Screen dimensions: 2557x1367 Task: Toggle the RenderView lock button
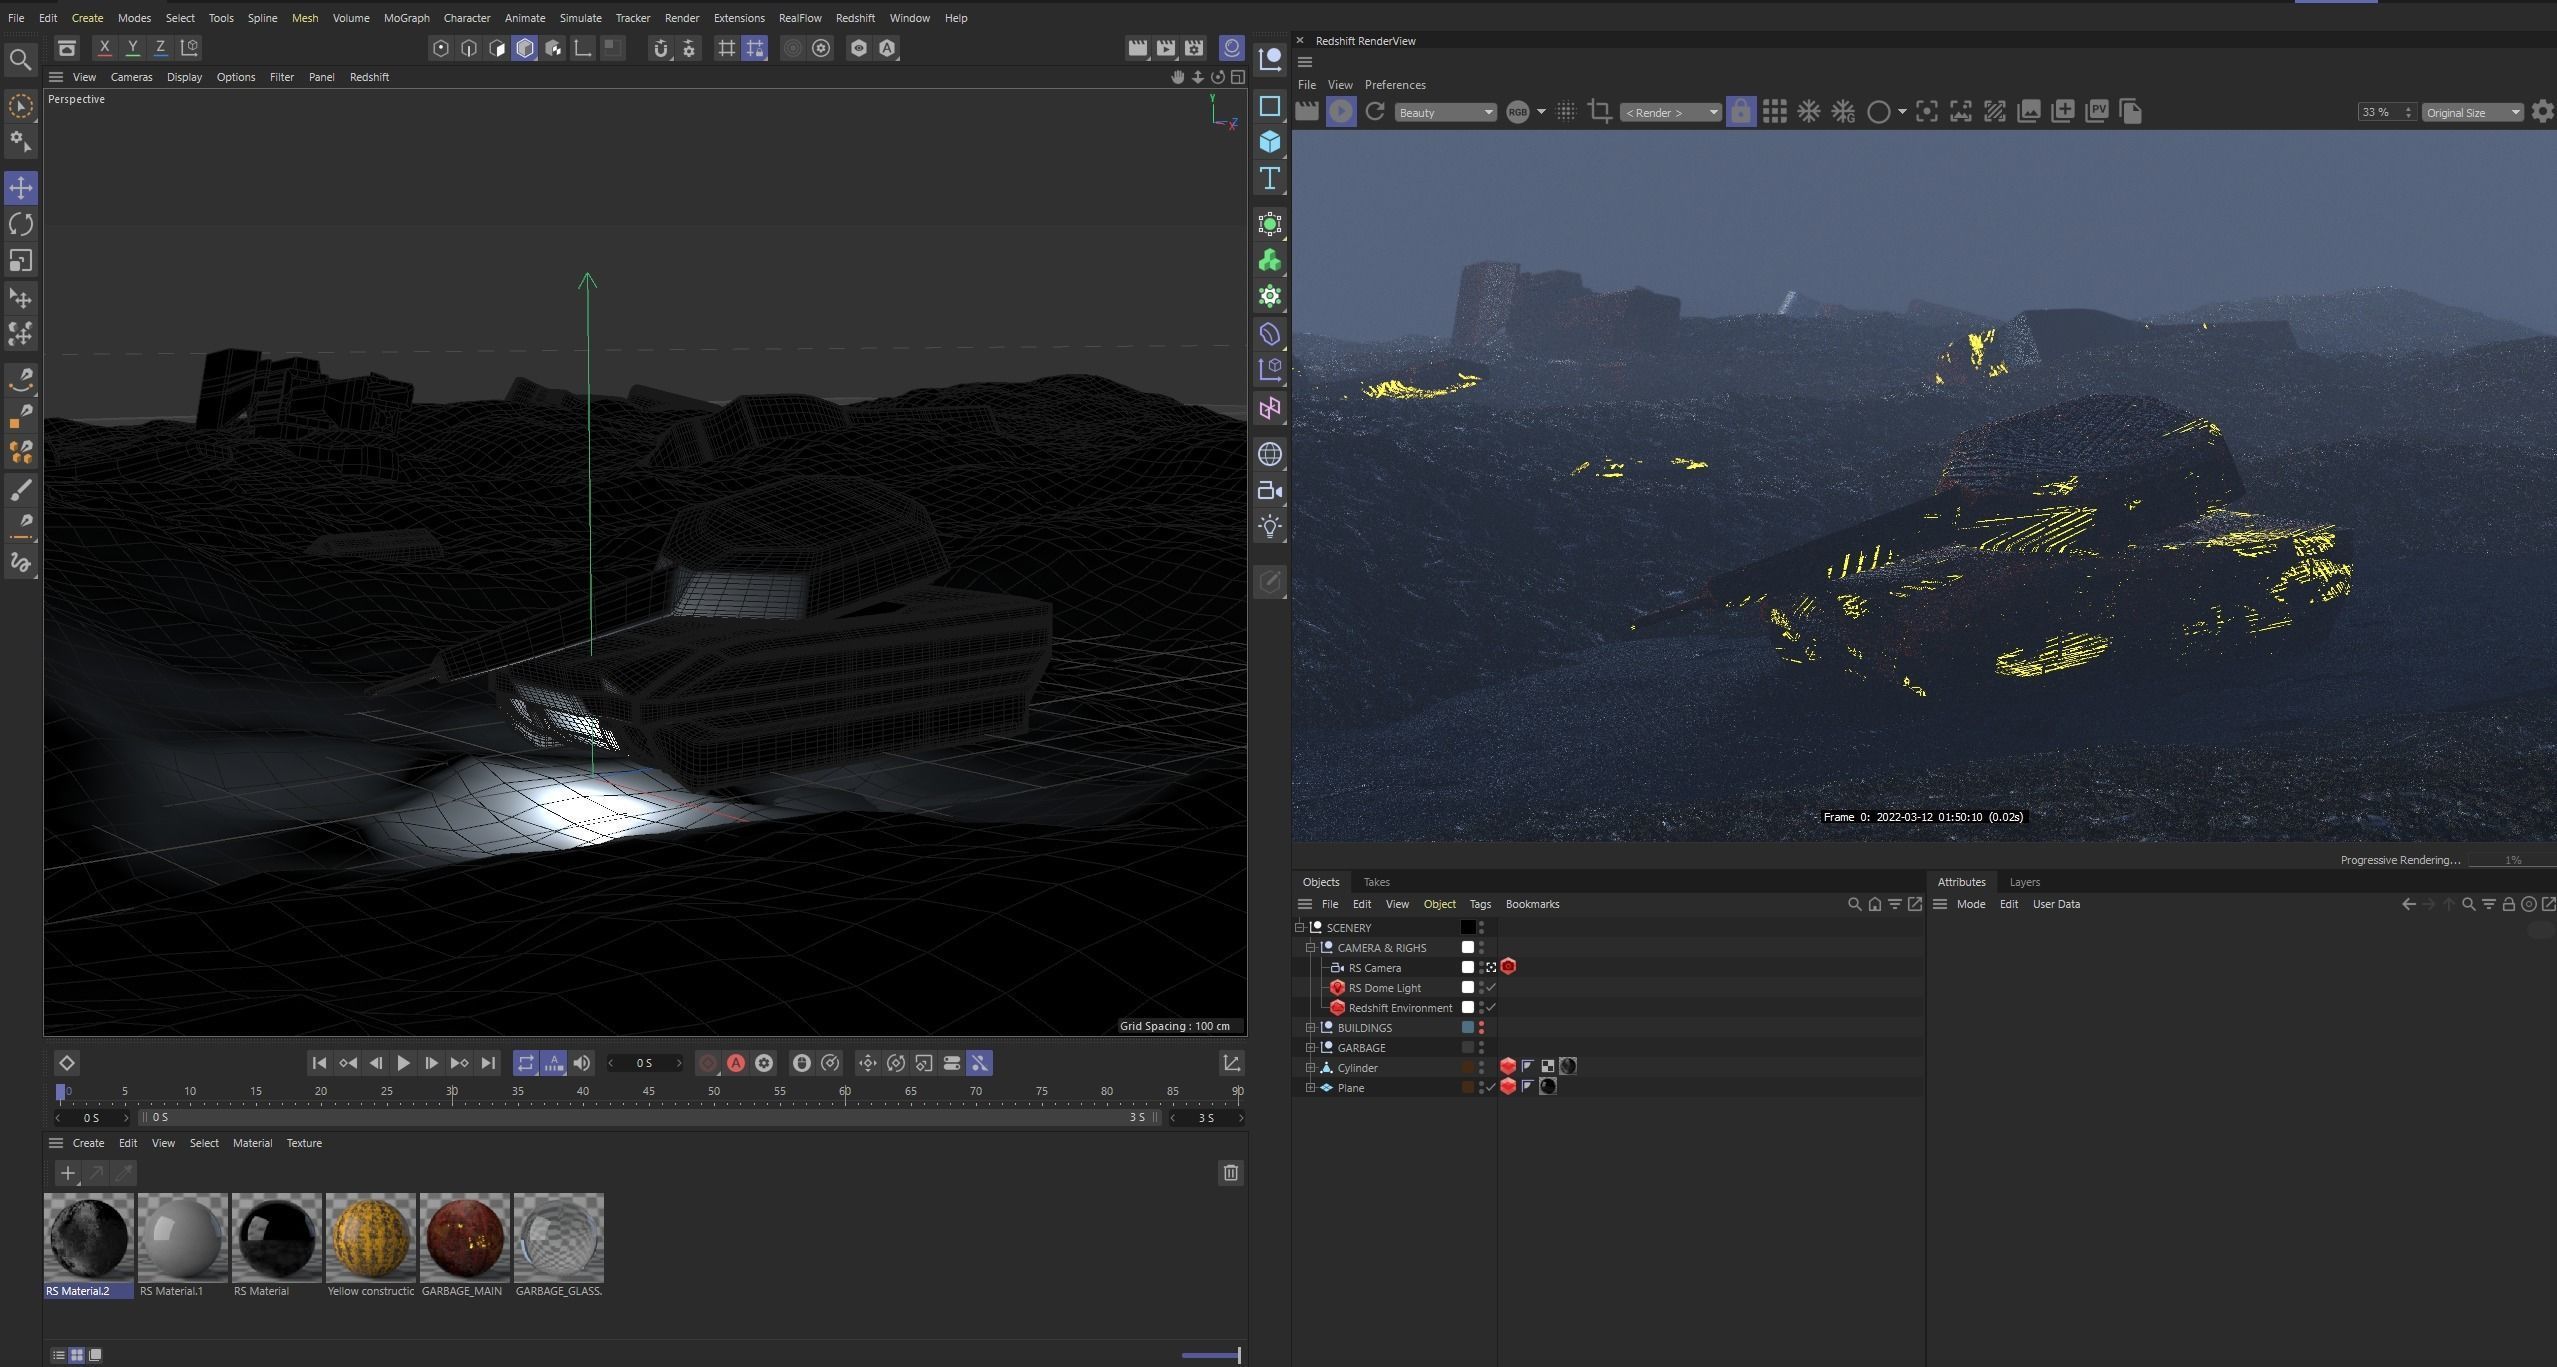click(x=1740, y=112)
